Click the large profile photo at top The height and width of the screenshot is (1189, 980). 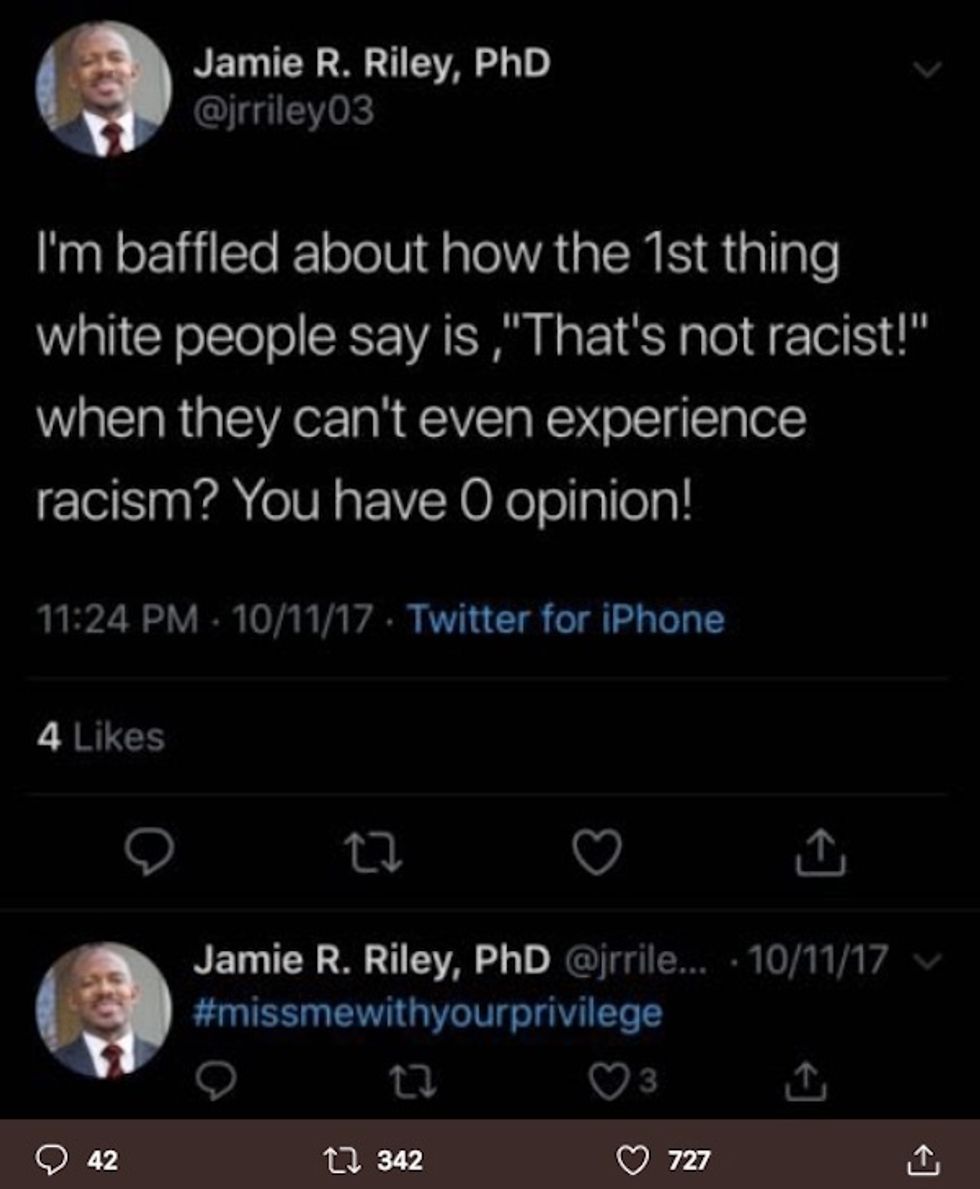[104, 90]
